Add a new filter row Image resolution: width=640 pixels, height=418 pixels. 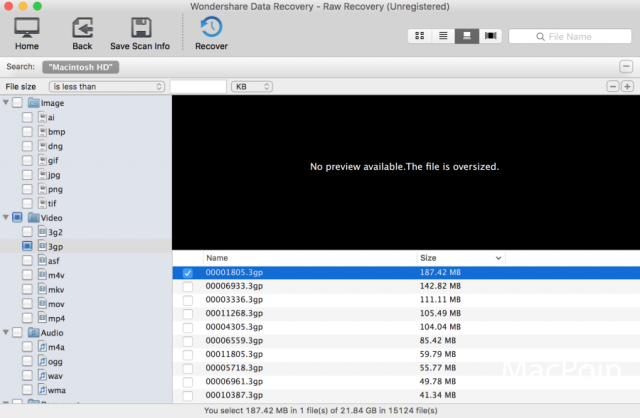pos(627,87)
